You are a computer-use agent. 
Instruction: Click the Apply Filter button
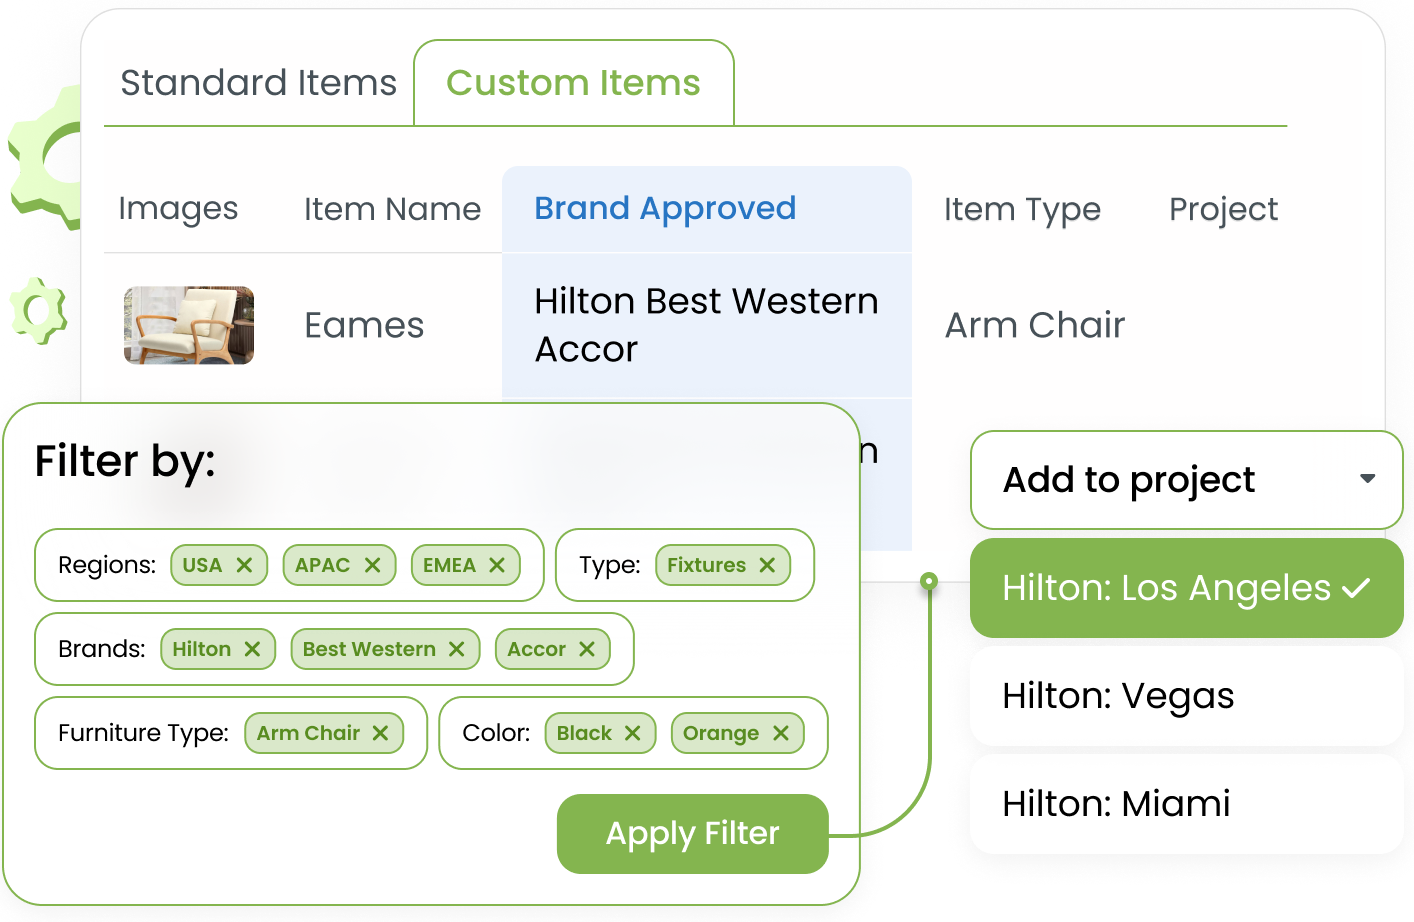click(692, 833)
